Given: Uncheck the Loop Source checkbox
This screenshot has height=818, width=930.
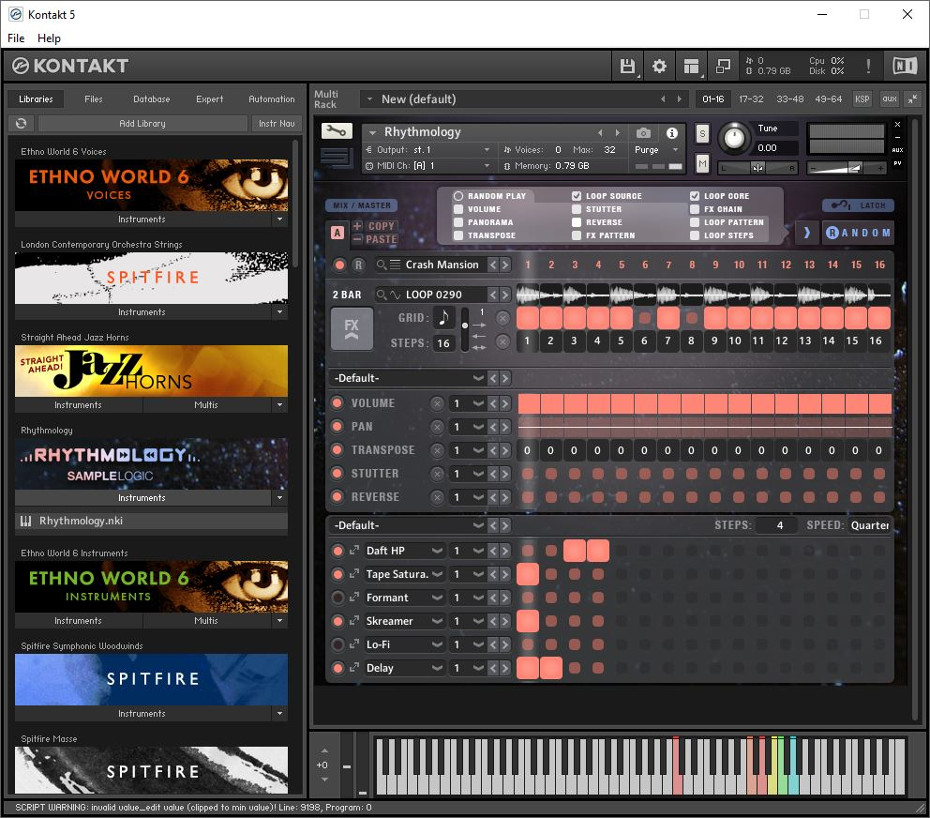Looking at the screenshot, I should coord(577,196).
